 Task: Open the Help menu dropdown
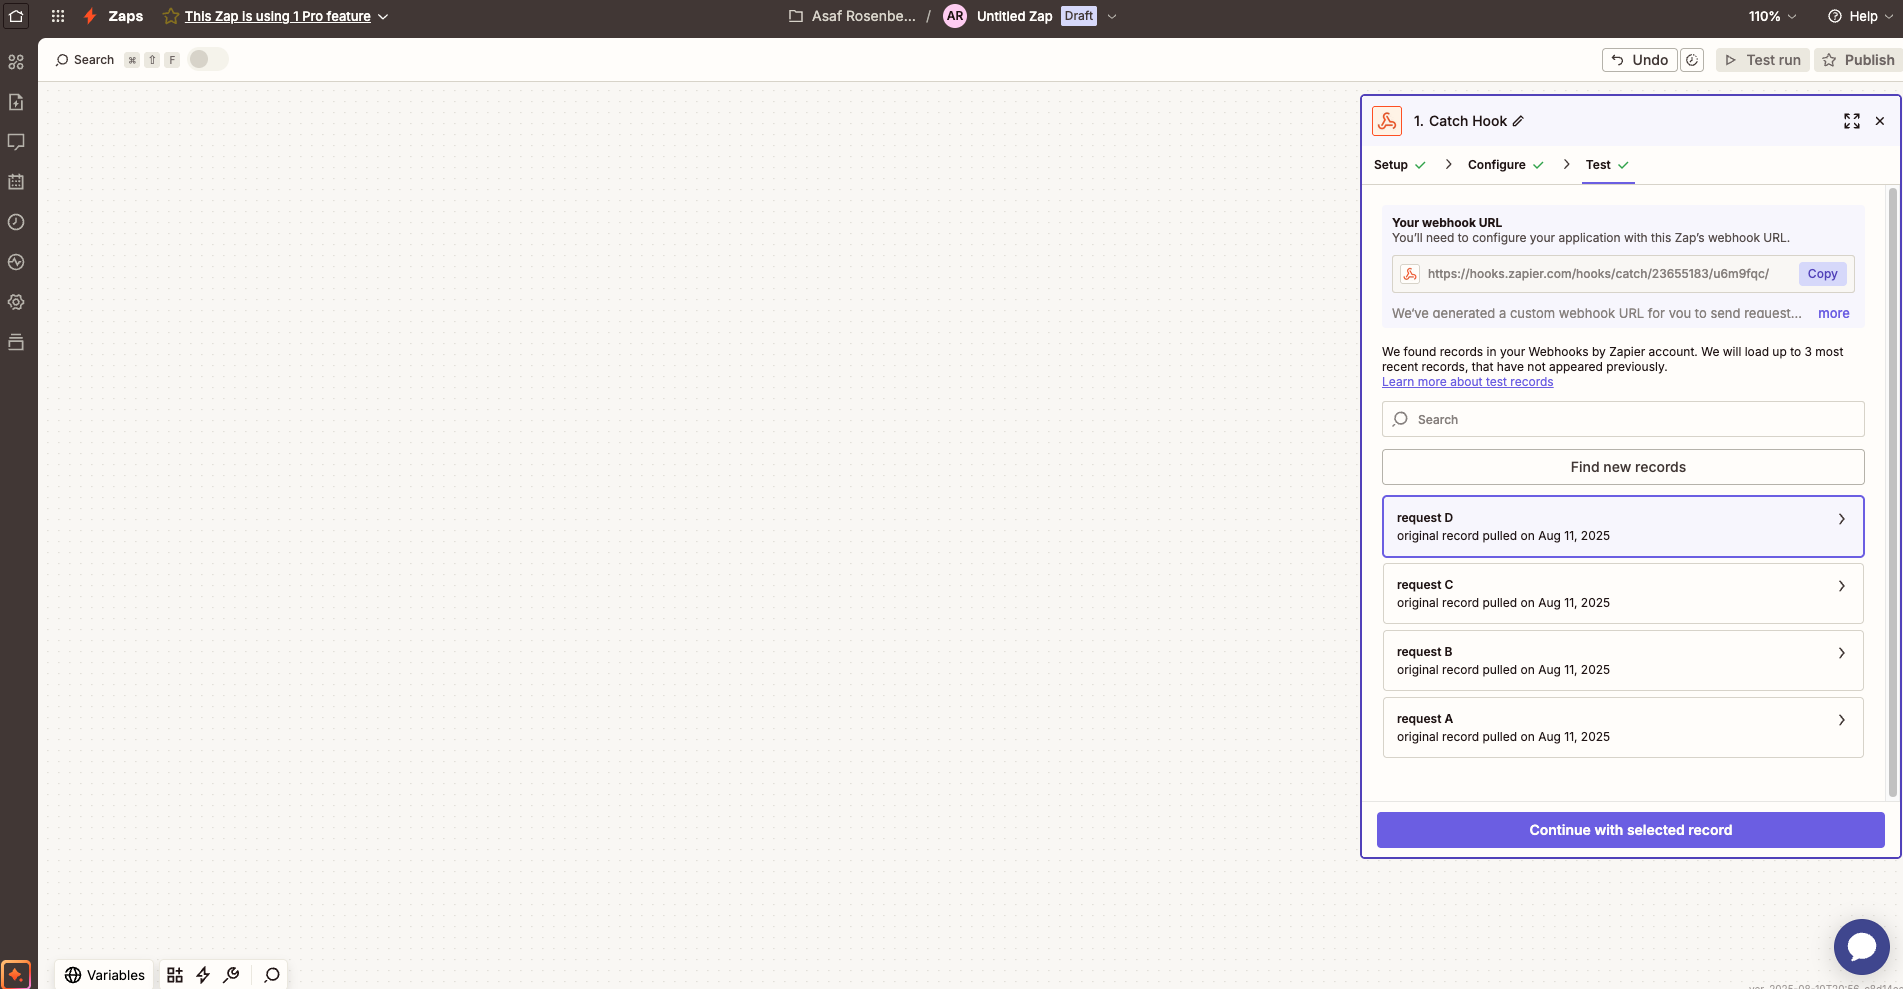1861,16
